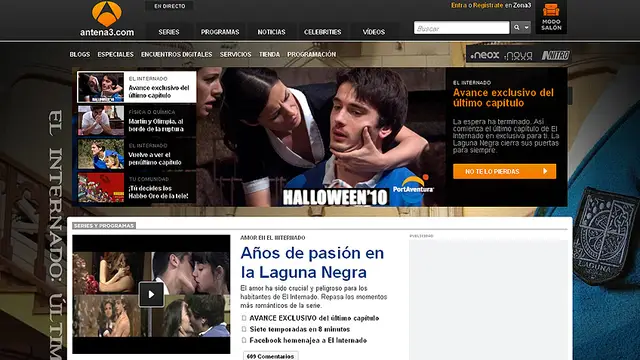The image size is (640, 360).
Task: Click the No te lo pierdas button
Action: (504, 171)
